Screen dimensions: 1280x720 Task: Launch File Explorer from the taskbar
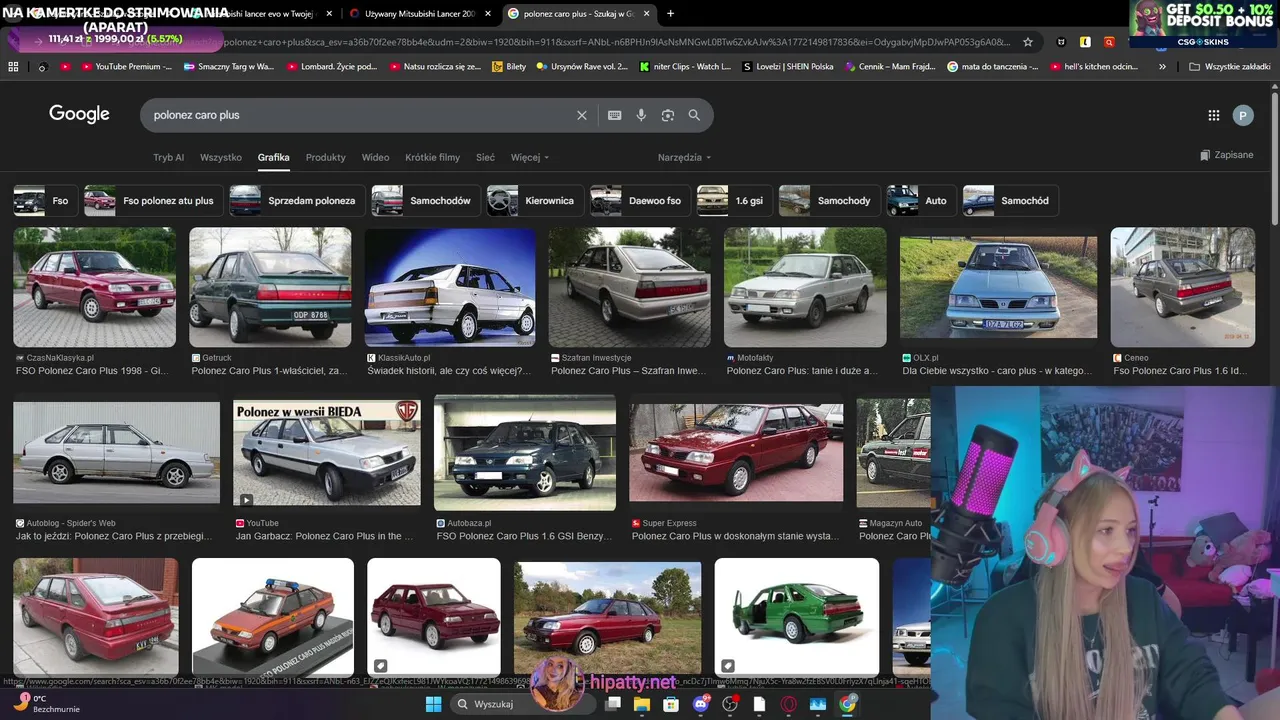point(642,704)
